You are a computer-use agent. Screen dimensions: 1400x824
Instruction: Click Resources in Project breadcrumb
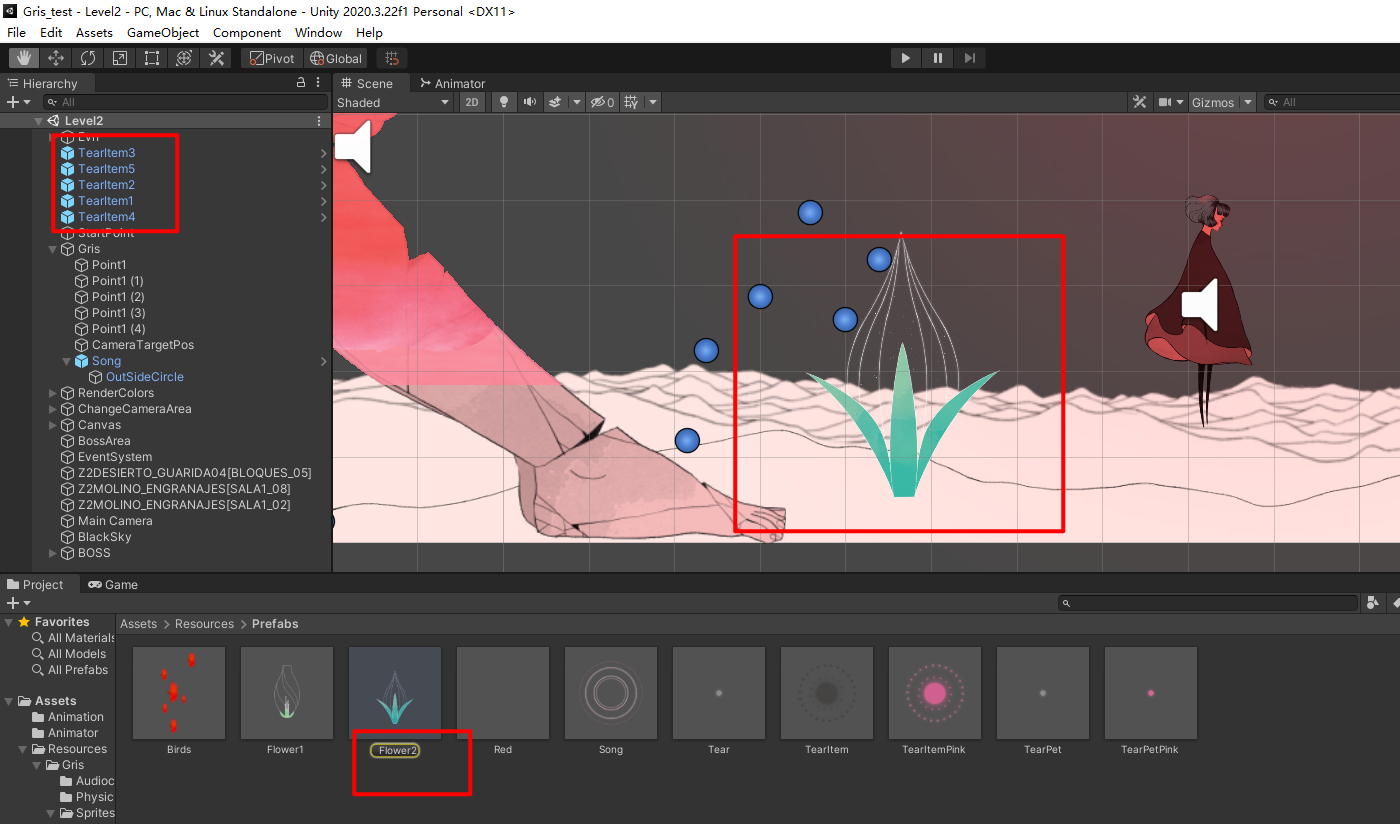tap(204, 624)
